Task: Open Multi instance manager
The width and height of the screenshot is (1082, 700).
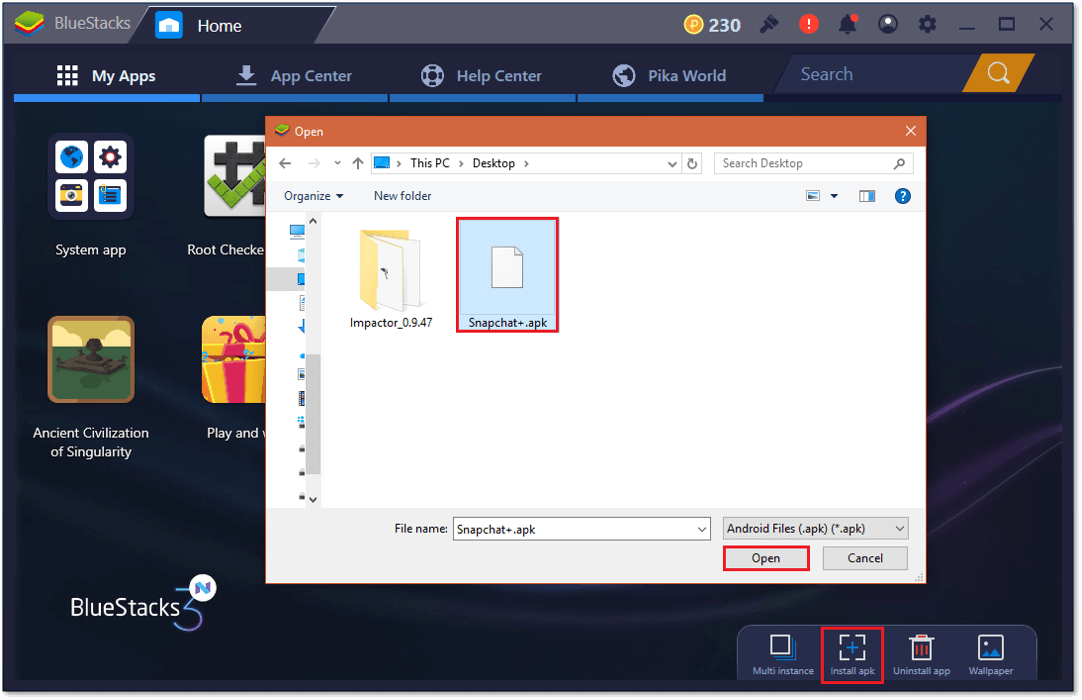Action: coord(783,654)
